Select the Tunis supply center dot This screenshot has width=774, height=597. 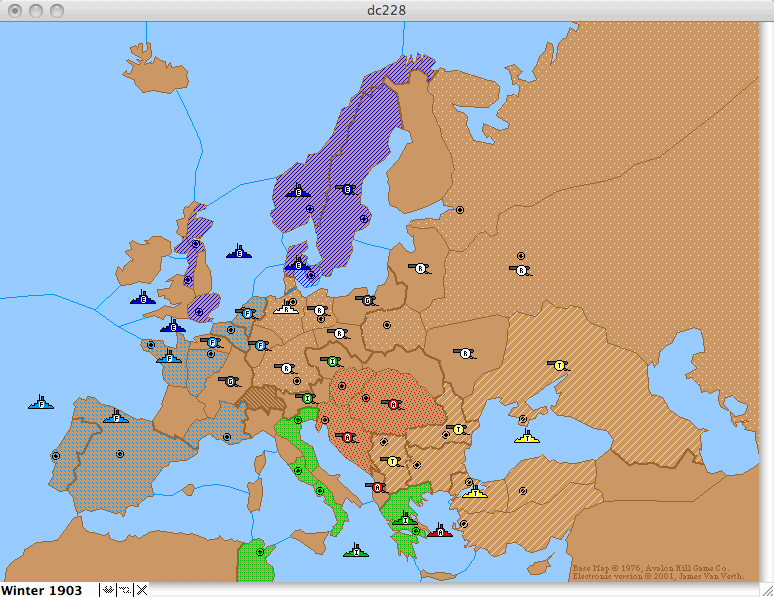260,552
